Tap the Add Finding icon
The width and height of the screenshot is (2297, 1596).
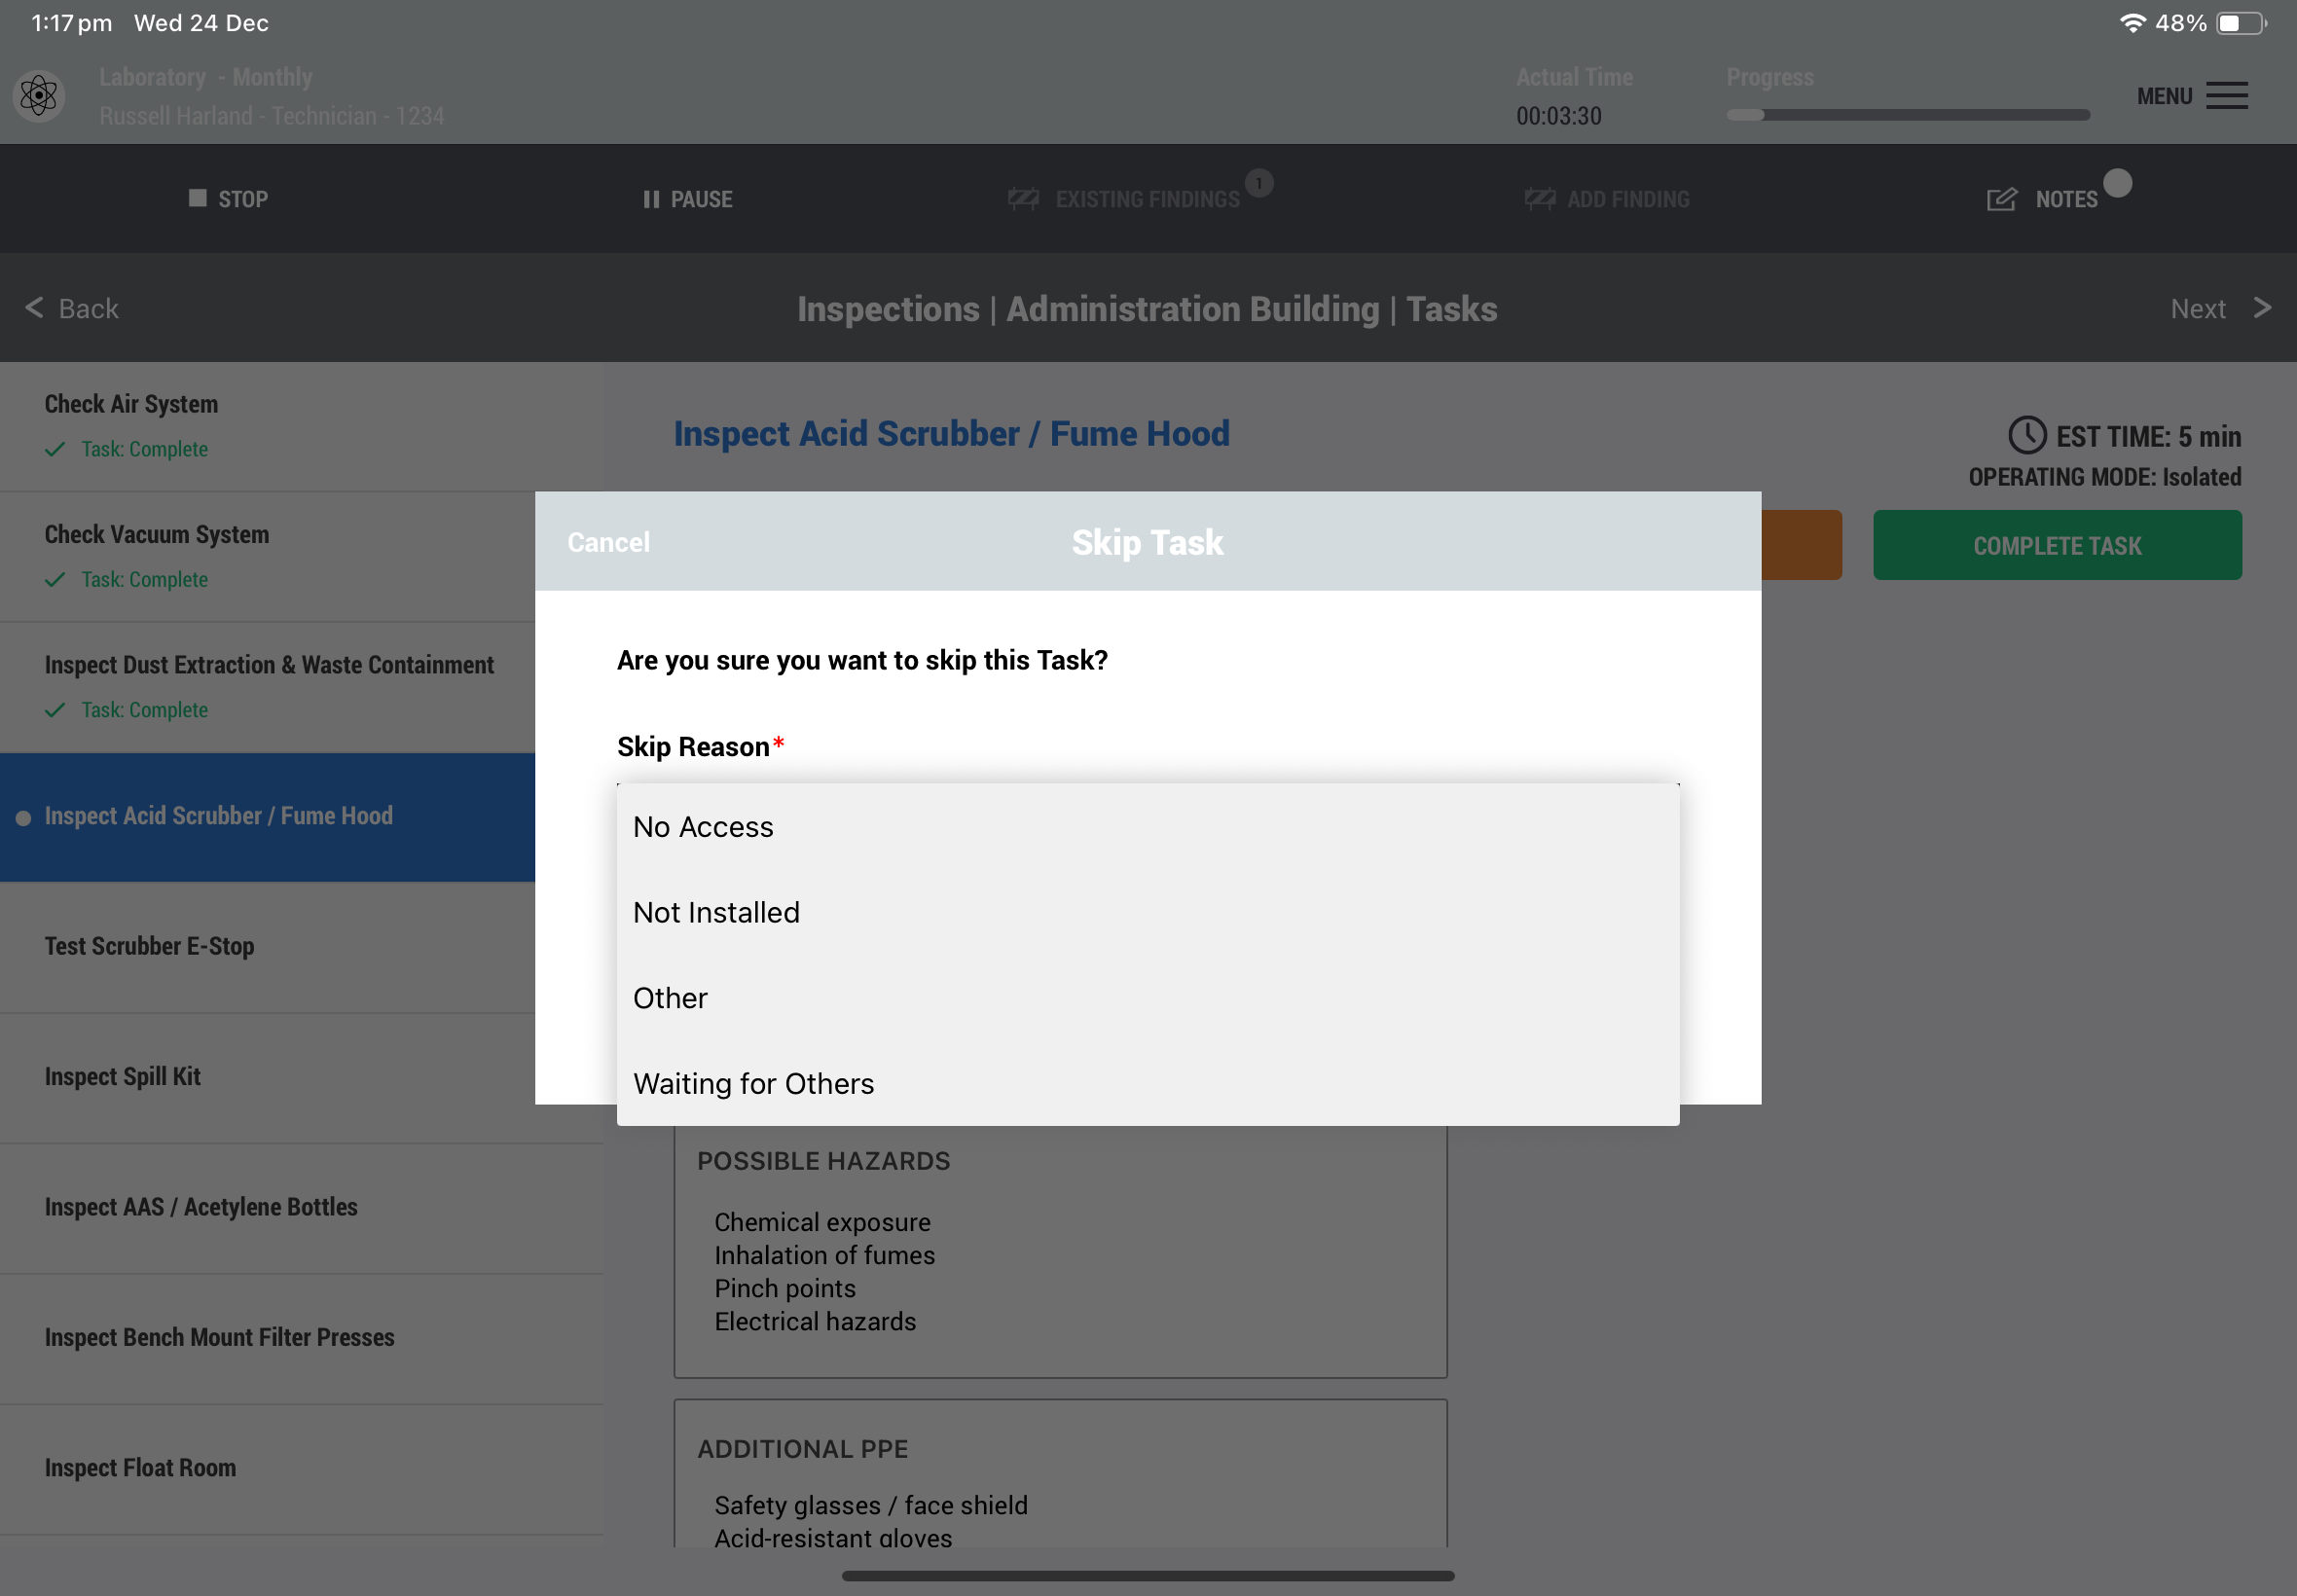[x=1539, y=199]
